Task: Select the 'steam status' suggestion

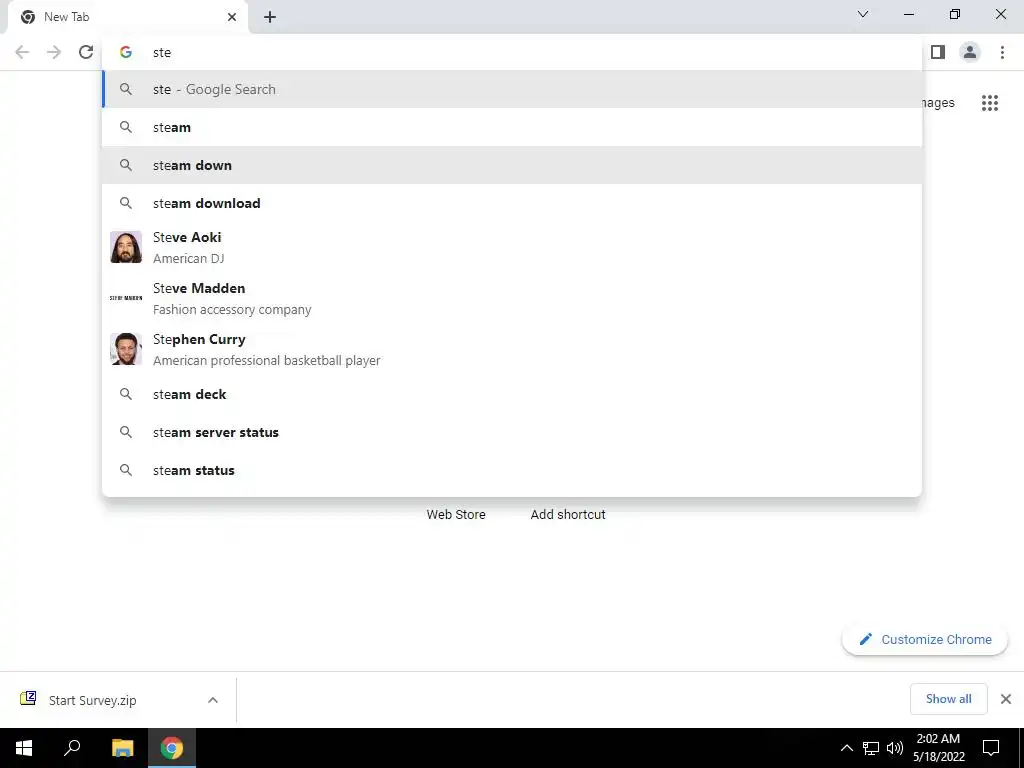Action: pyautogui.click(x=512, y=470)
